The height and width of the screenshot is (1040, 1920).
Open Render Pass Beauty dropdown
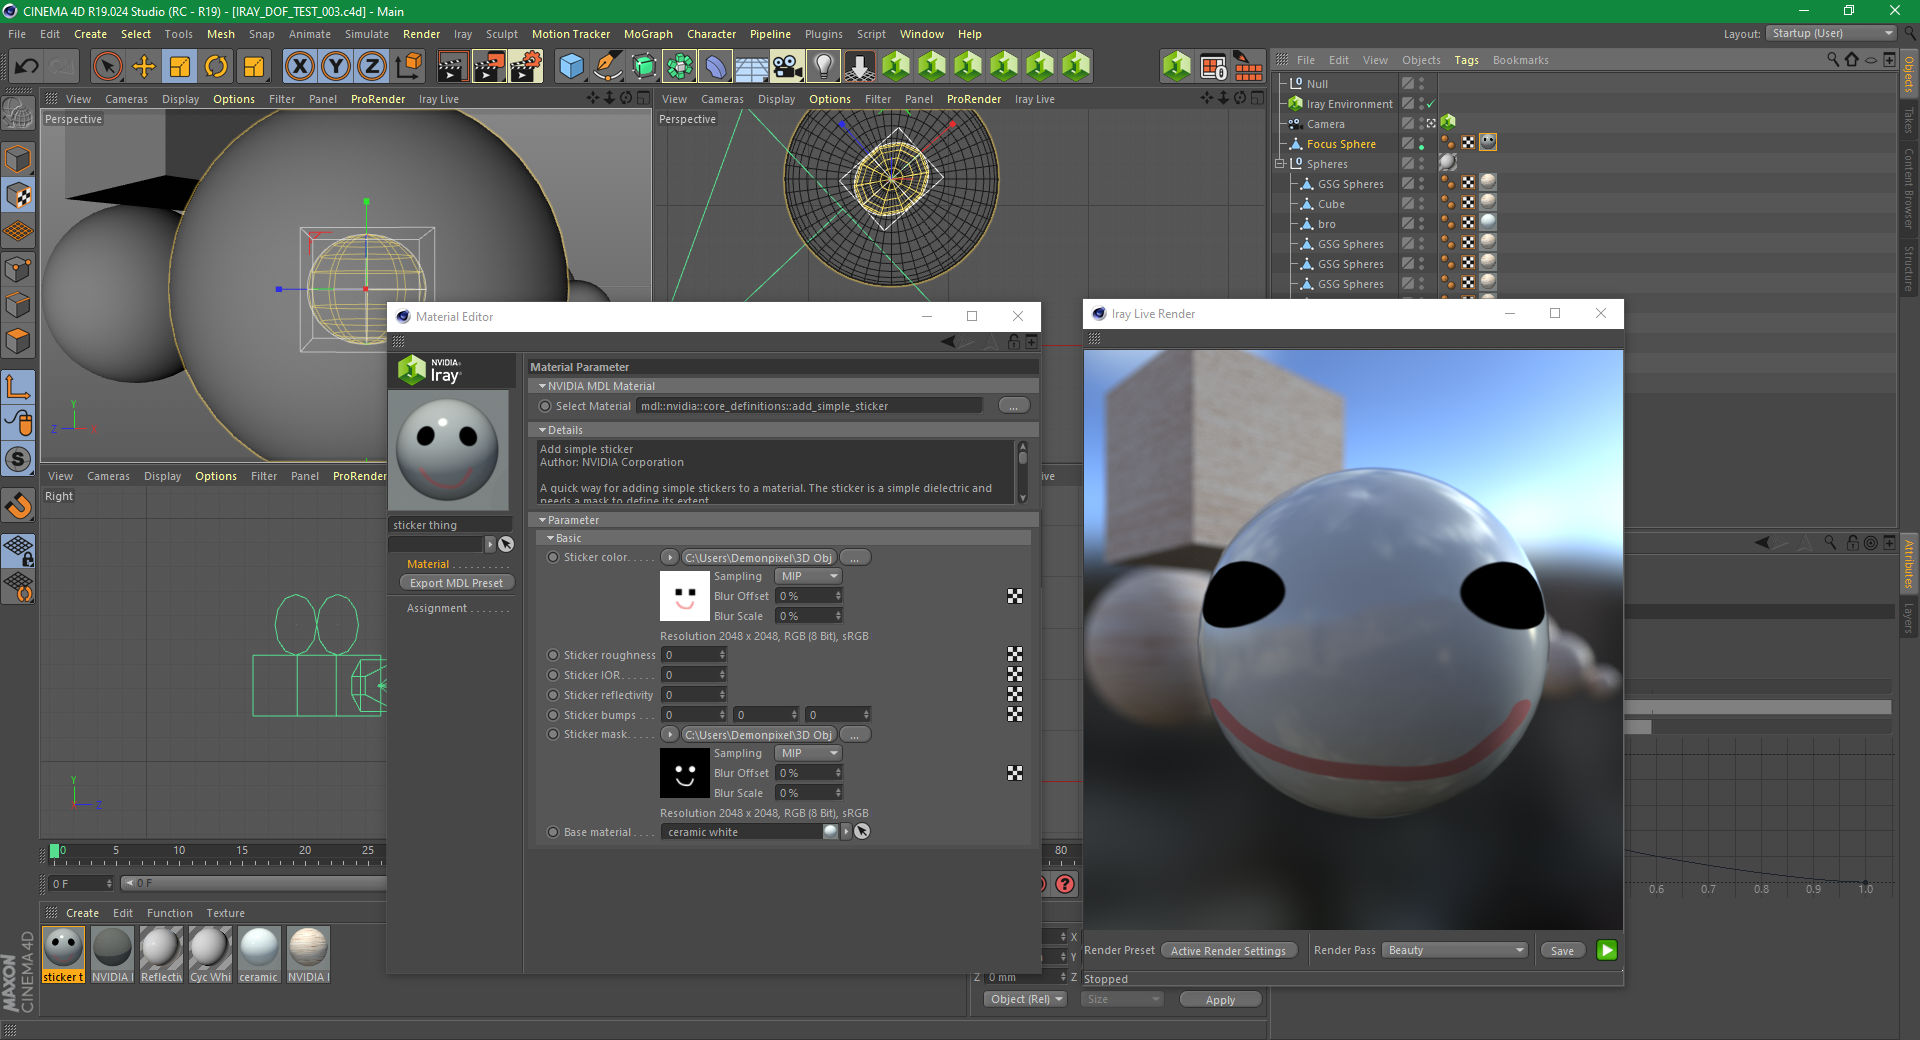point(1455,950)
